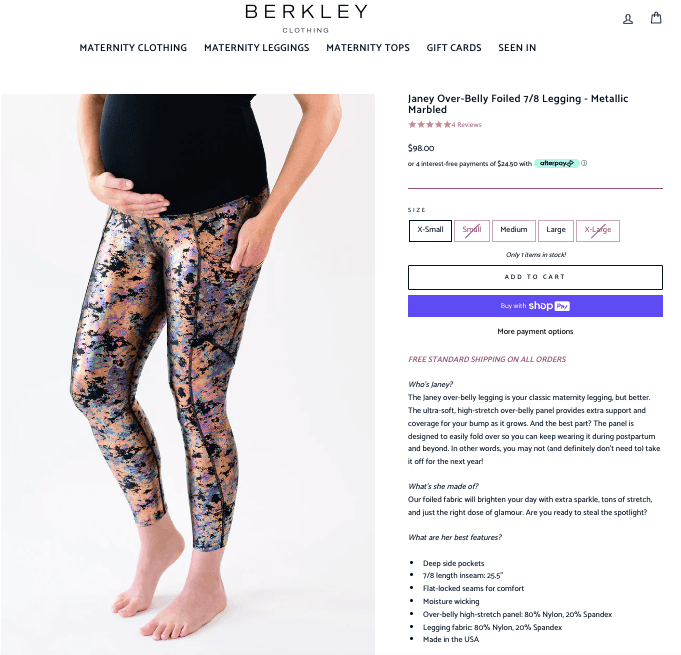Click the Berkley Clothing logo
This screenshot has height=655, width=681.
(x=306, y=18)
